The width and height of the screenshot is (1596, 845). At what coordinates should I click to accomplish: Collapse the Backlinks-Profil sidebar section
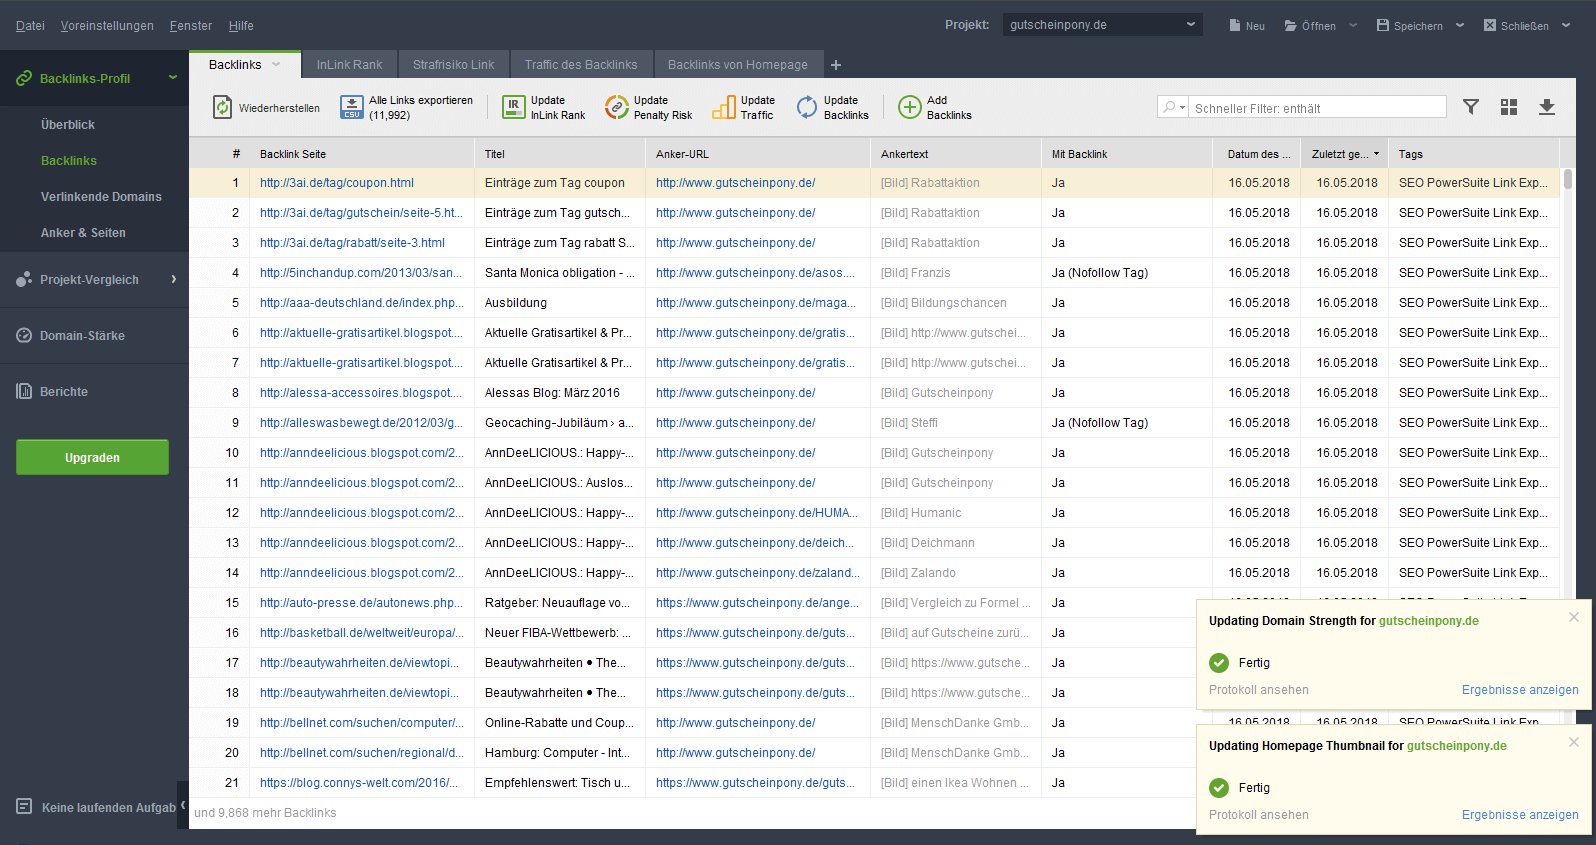(173, 77)
